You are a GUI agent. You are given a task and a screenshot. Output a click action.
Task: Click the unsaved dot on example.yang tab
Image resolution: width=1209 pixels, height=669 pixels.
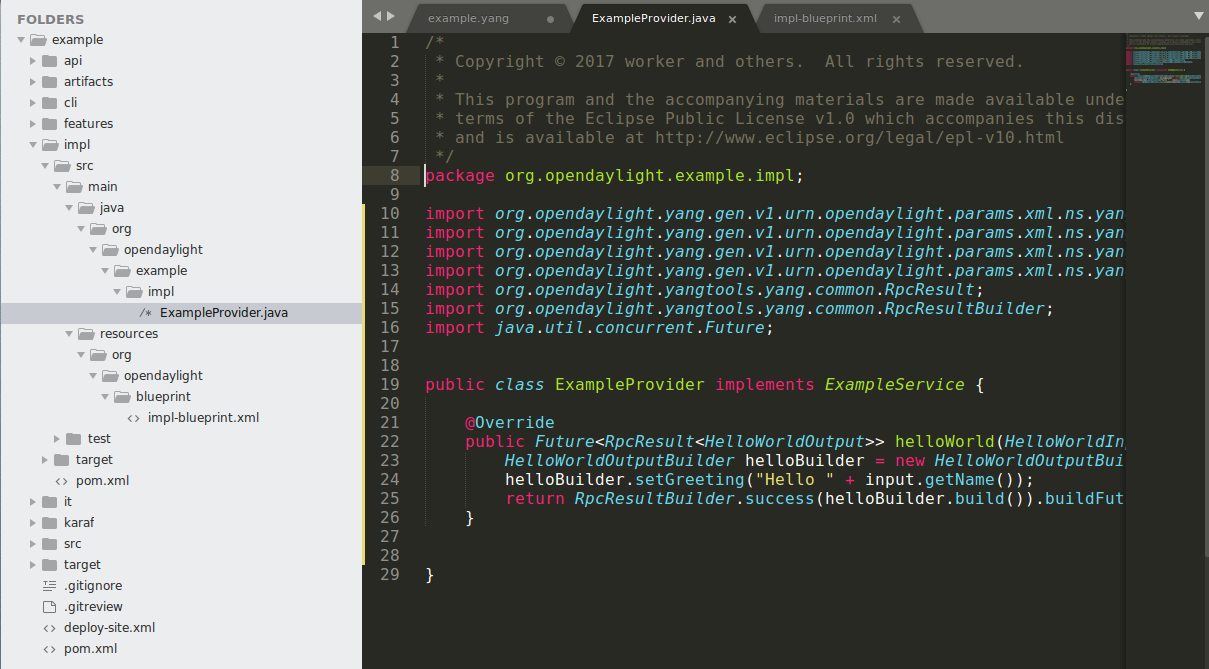click(x=550, y=19)
